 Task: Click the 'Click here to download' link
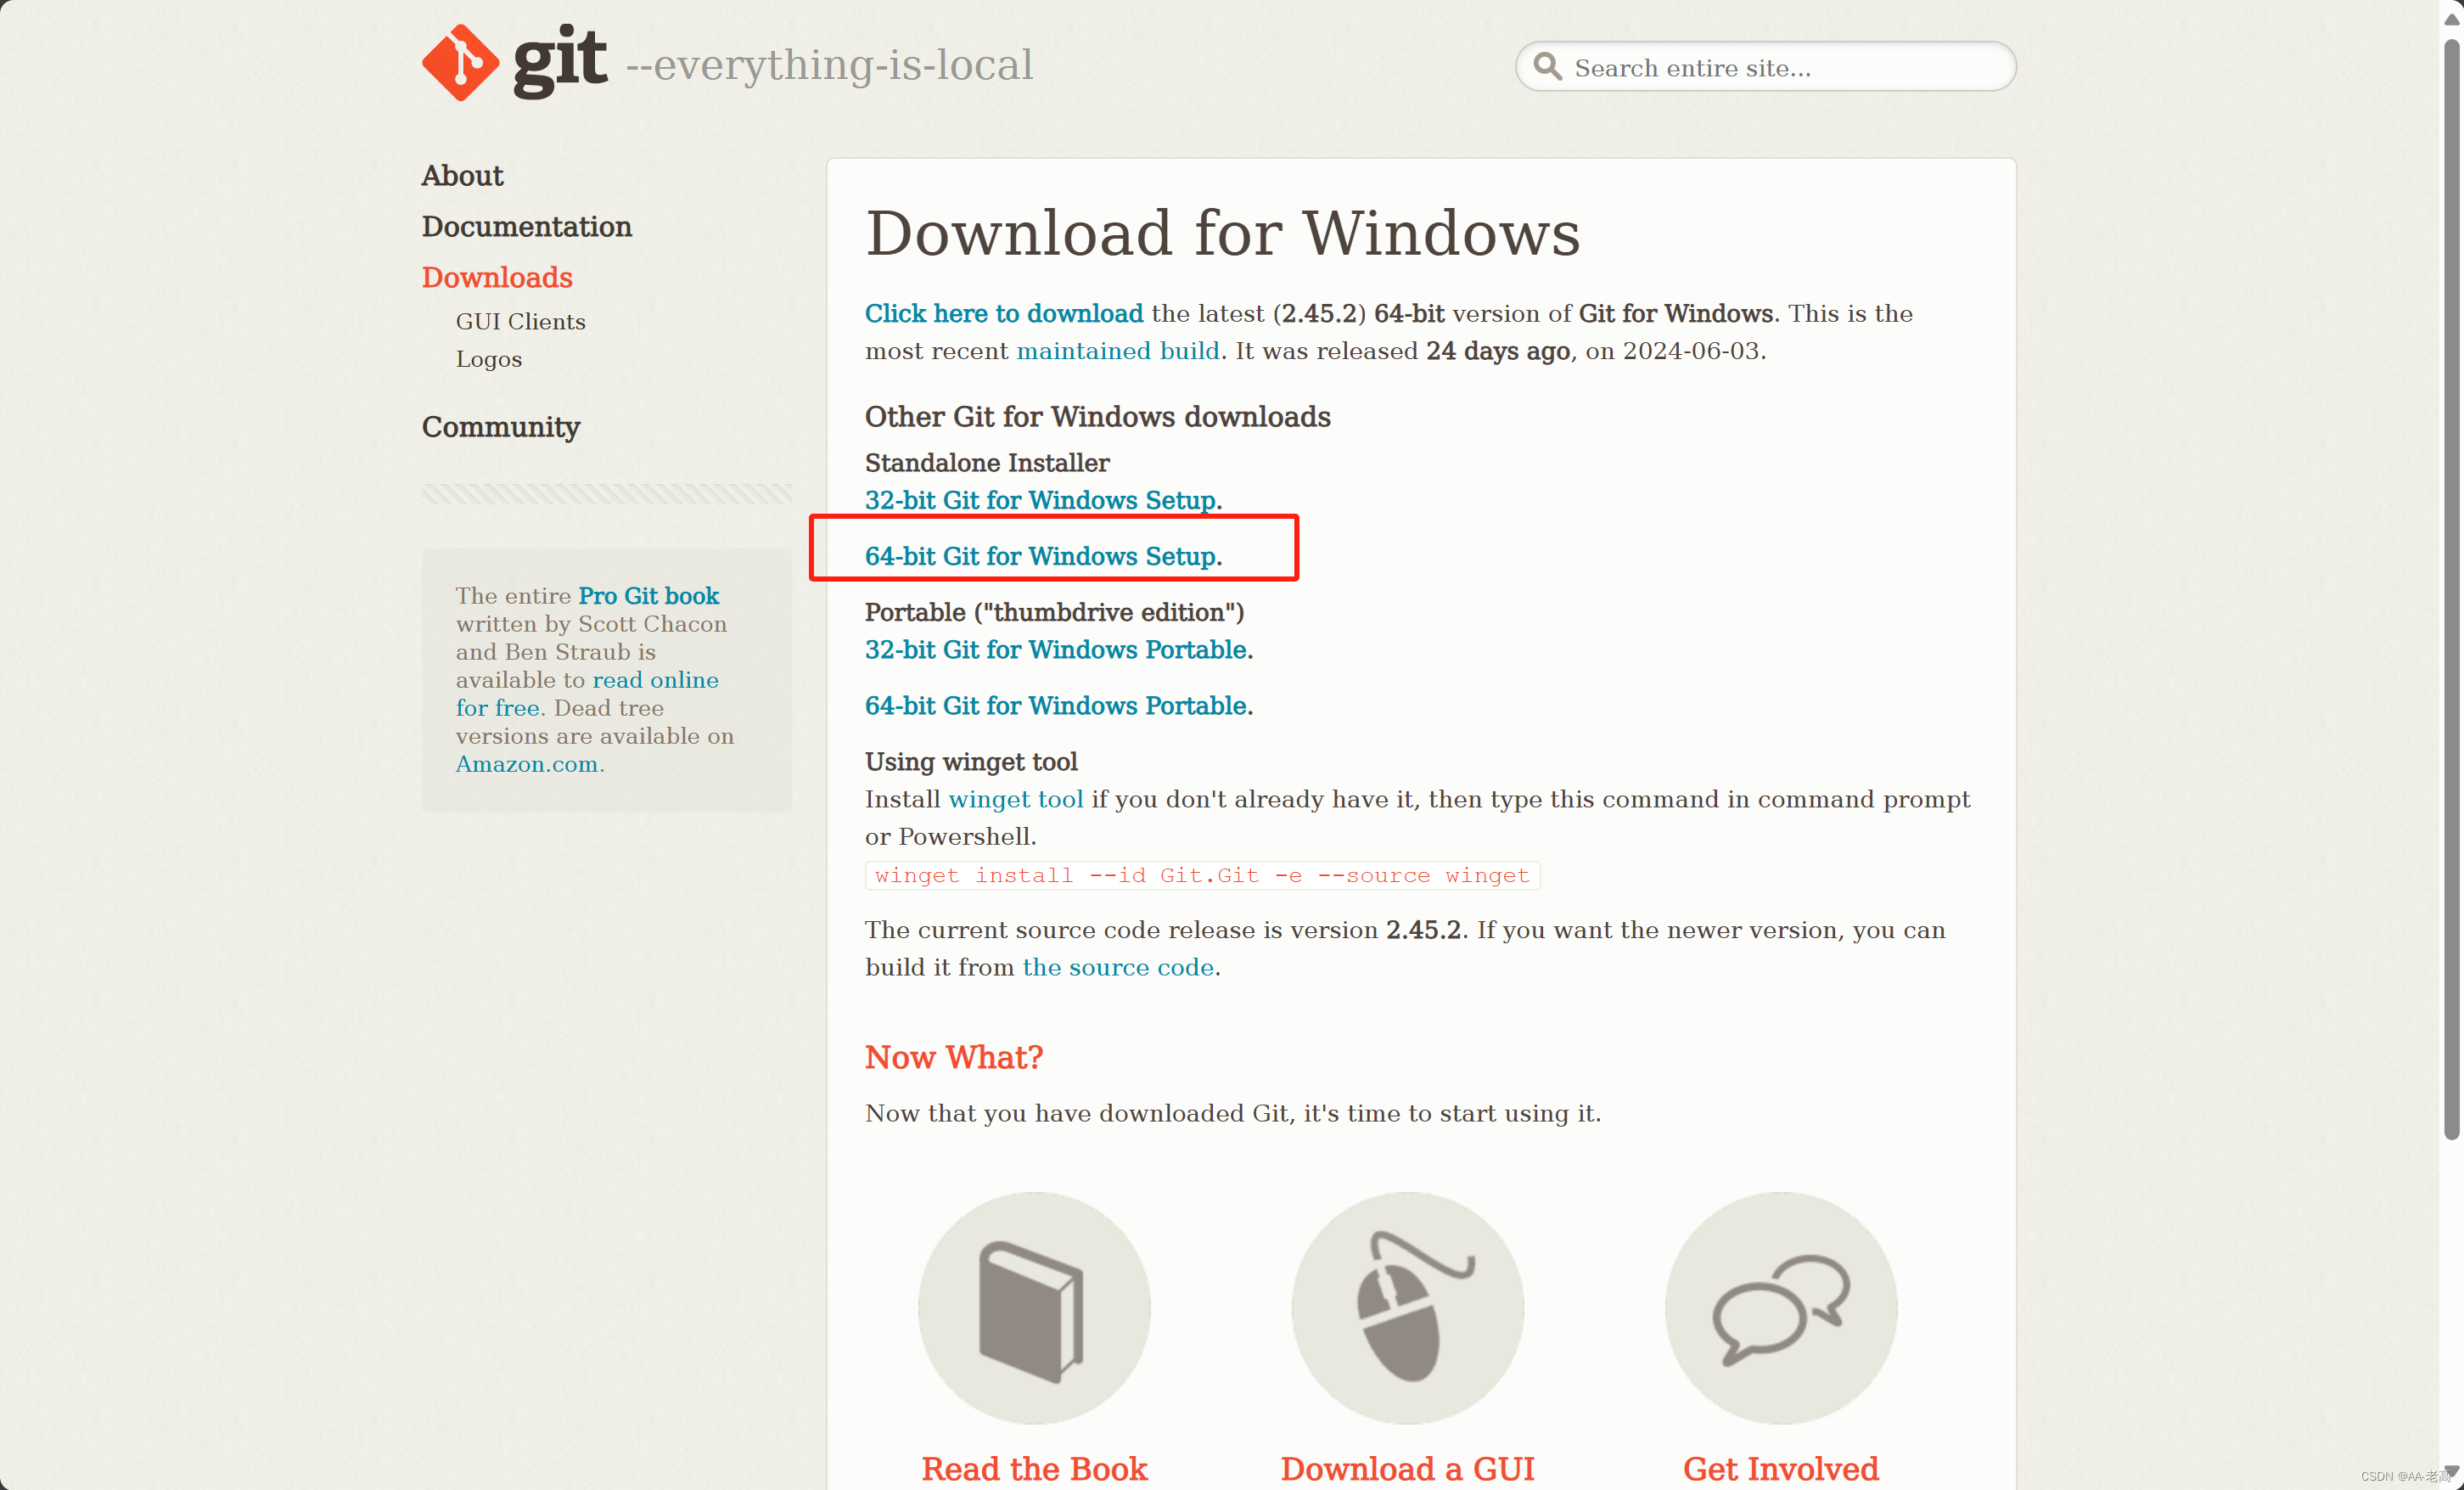pyautogui.click(x=1003, y=313)
